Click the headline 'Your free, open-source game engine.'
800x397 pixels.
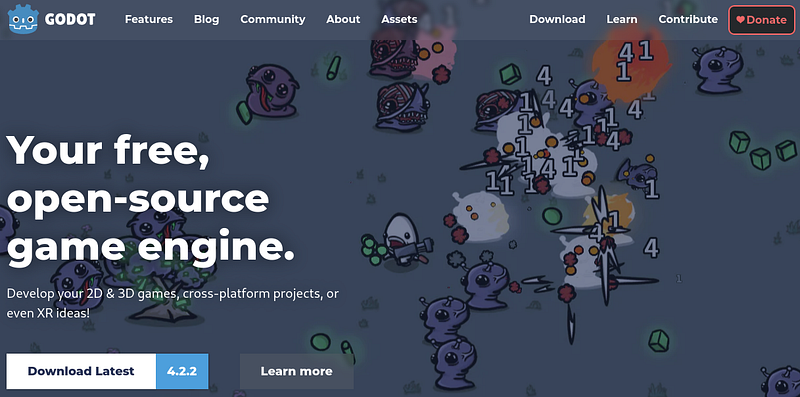click(x=151, y=200)
